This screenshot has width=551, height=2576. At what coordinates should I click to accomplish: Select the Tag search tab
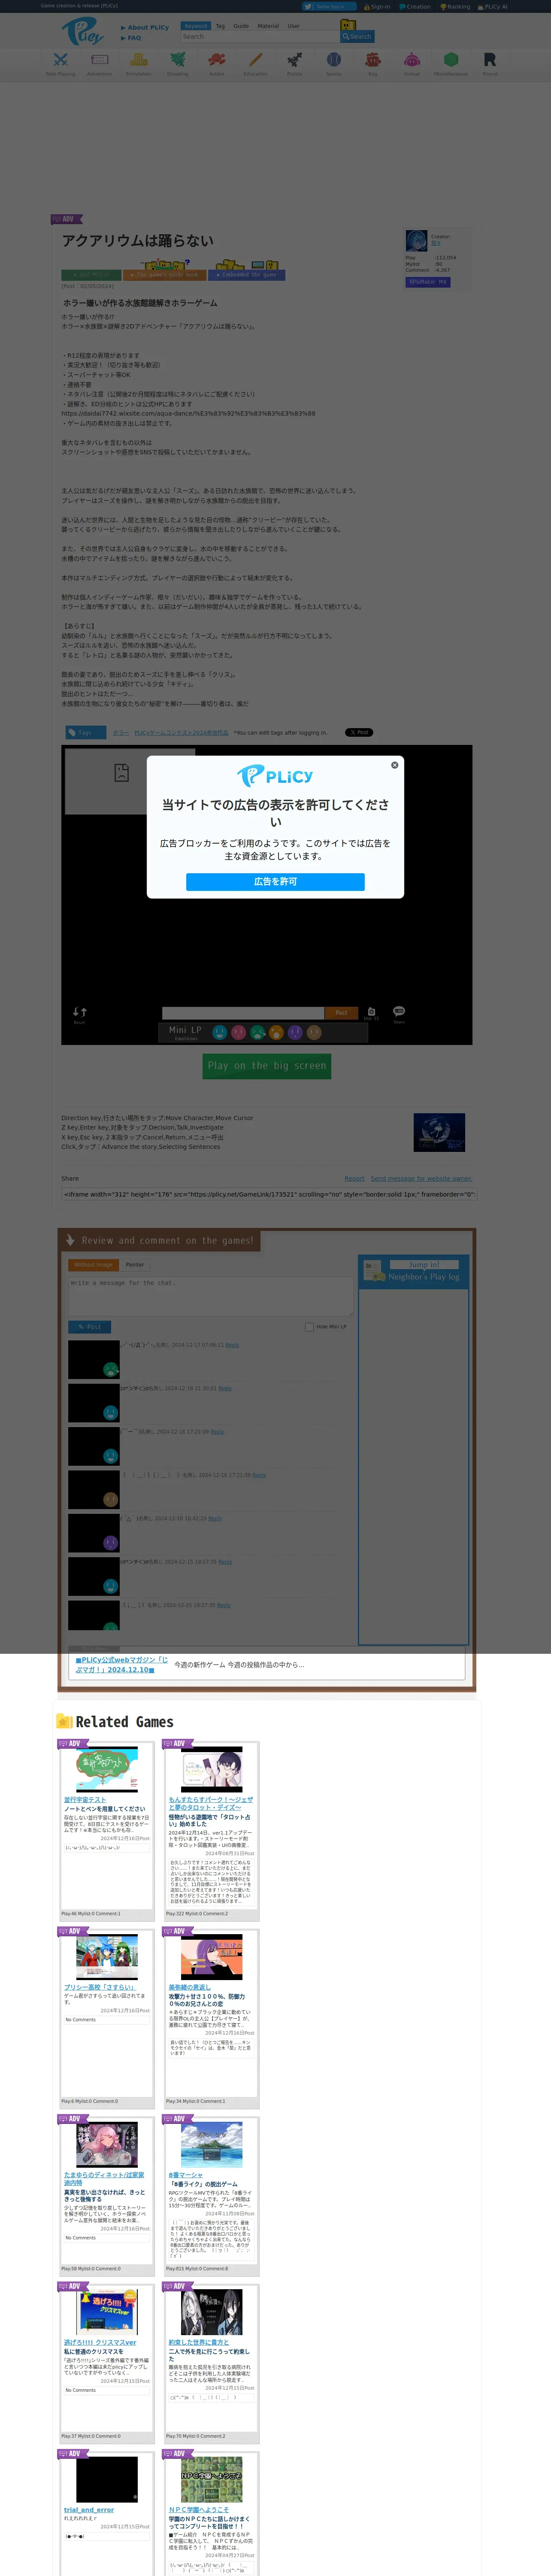pyautogui.click(x=220, y=27)
